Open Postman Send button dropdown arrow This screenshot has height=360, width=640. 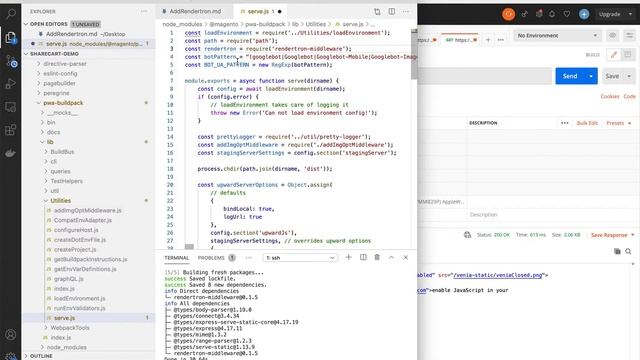pyautogui.click(x=591, y=76)
